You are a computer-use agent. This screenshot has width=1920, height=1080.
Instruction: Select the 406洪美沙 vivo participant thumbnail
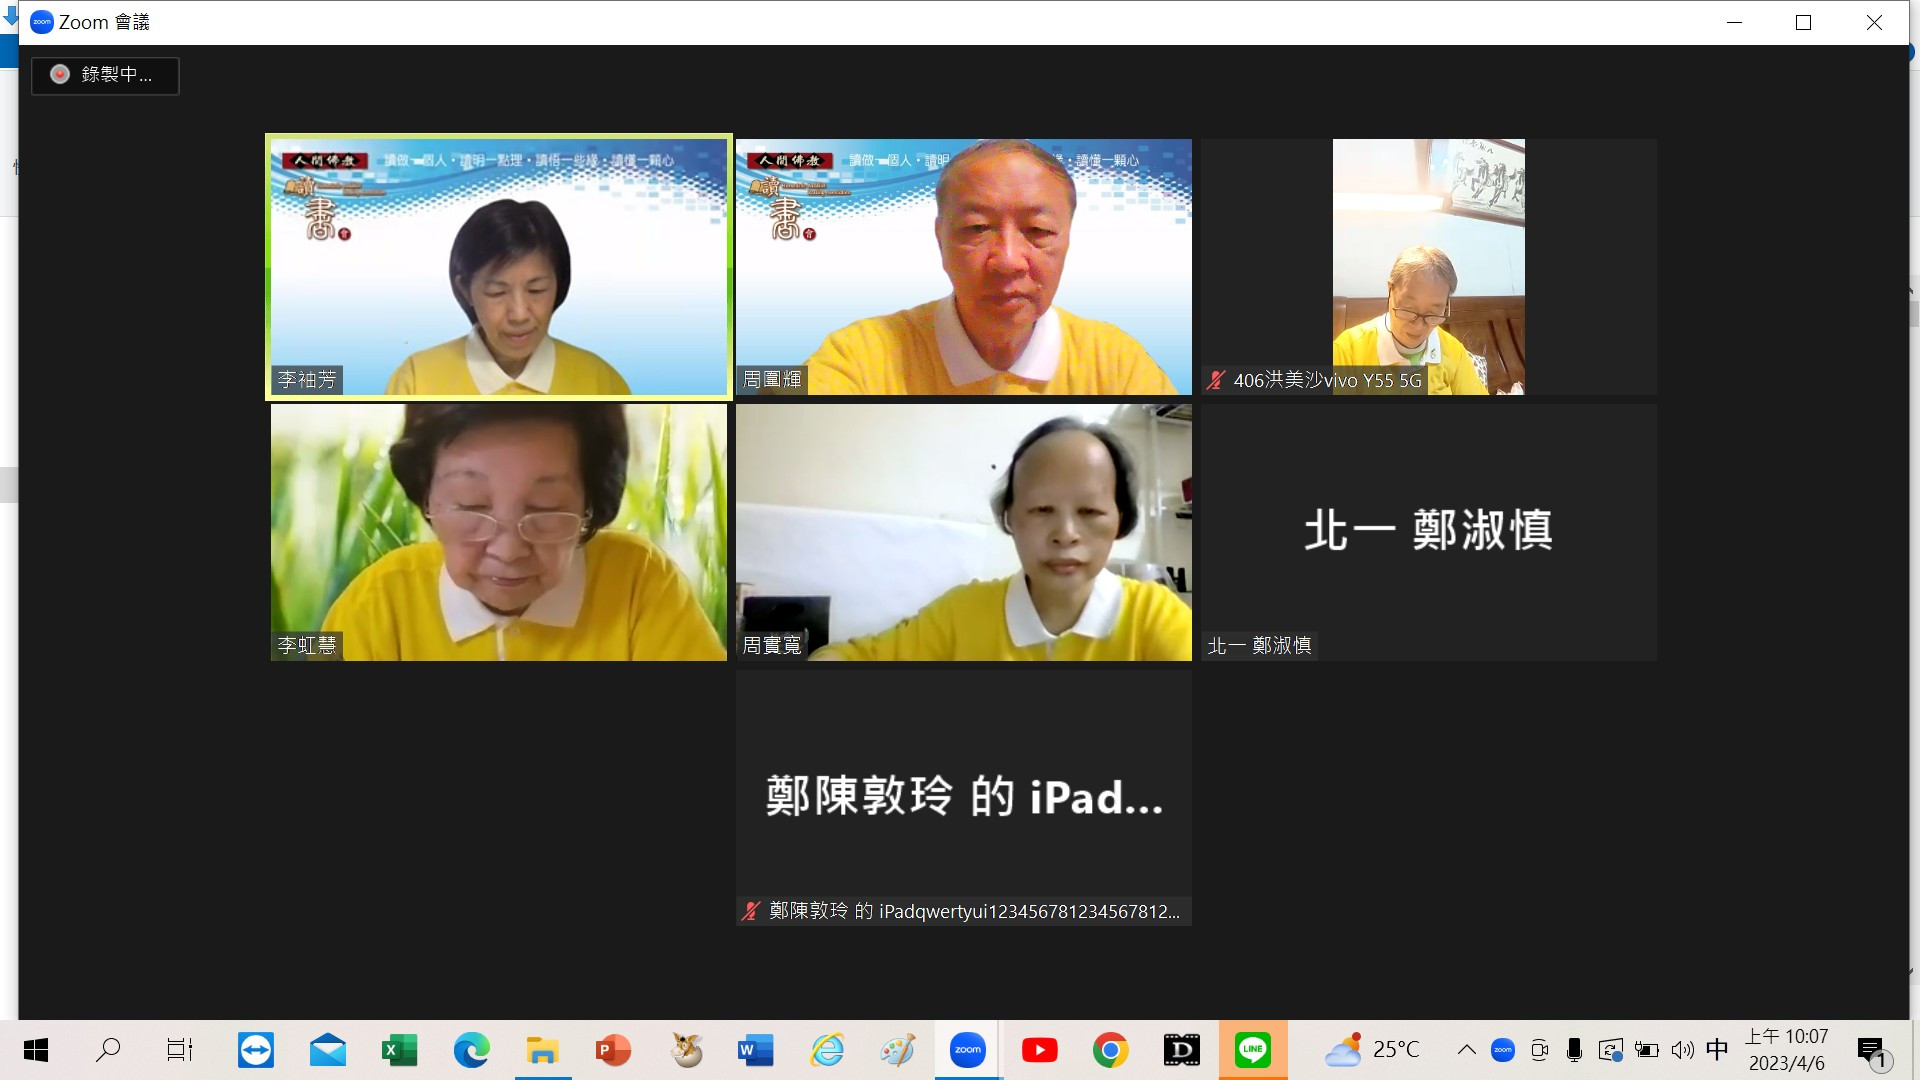[x=1428, y=266]
